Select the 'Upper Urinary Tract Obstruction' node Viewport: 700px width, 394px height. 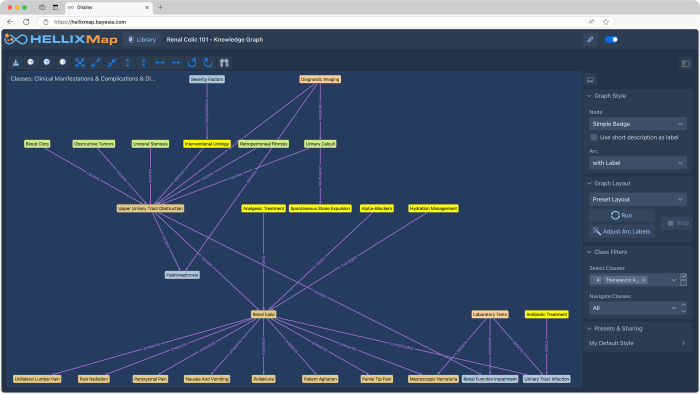click(x=150, y=208)
